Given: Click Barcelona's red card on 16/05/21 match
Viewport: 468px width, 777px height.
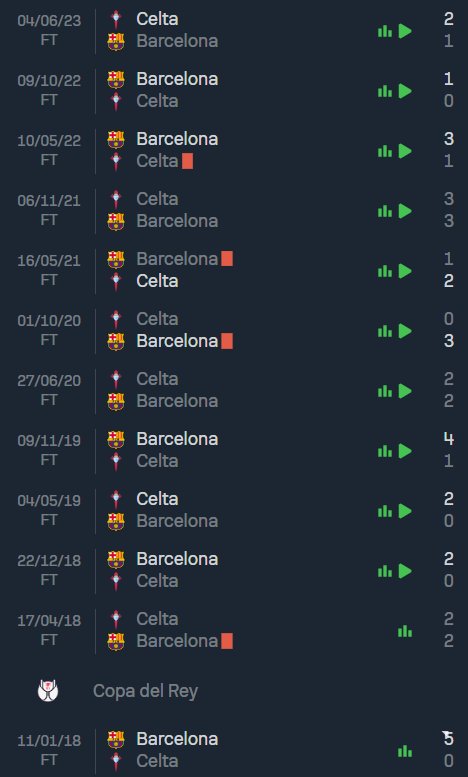Looking at the screenshot, I should coord(227,259).
